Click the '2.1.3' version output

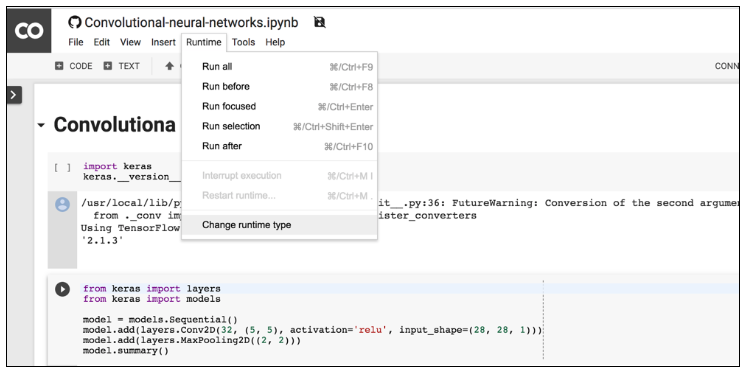coord(102,241)
